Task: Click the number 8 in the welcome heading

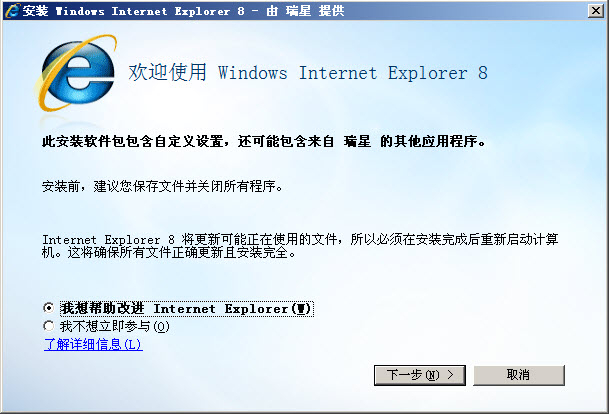Action: 482,73
